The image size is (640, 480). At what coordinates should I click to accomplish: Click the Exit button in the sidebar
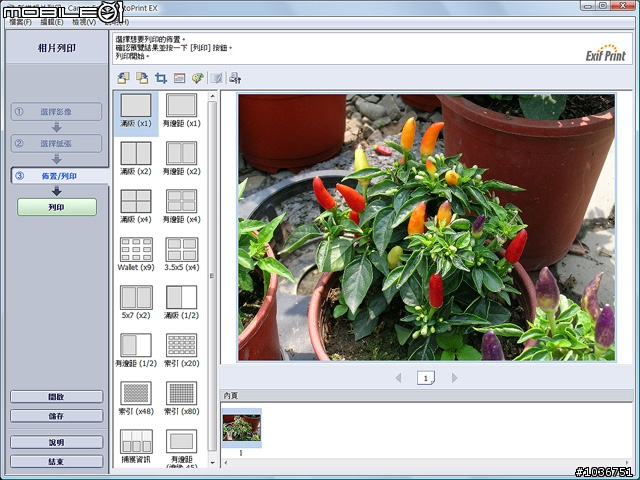coord(56,461)
